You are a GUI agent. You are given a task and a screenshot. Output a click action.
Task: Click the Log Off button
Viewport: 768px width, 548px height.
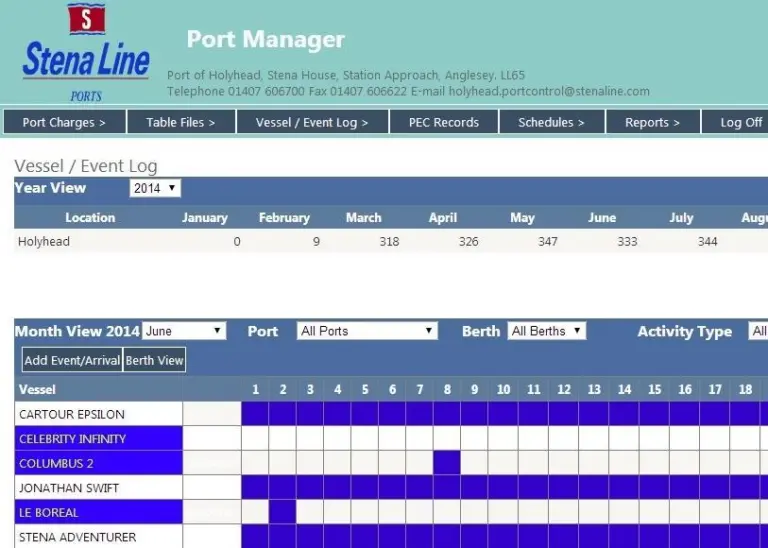click(735, 122)
